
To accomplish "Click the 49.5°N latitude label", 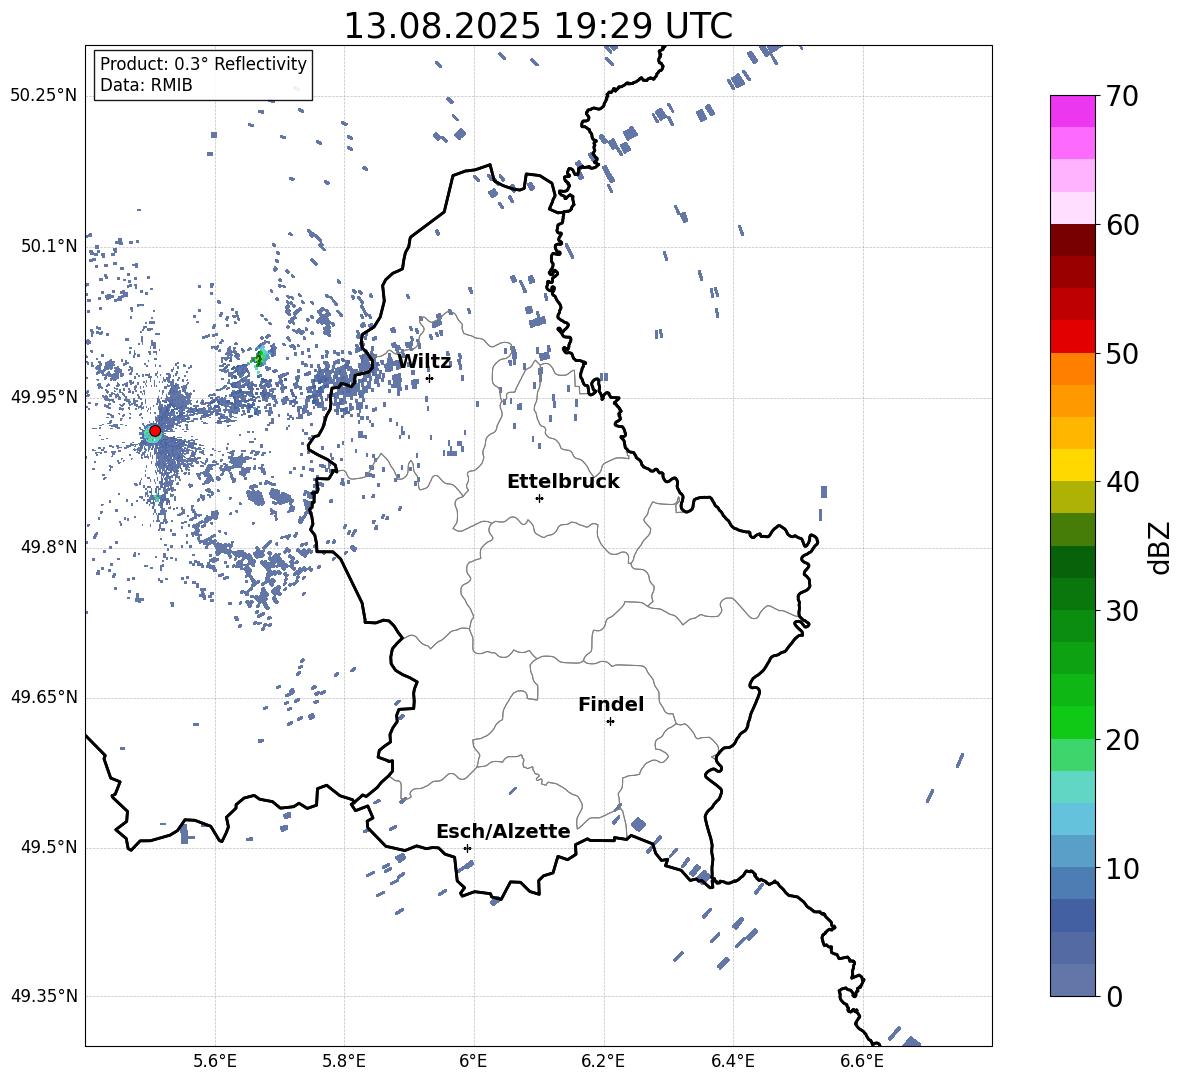I will point(49,847).
